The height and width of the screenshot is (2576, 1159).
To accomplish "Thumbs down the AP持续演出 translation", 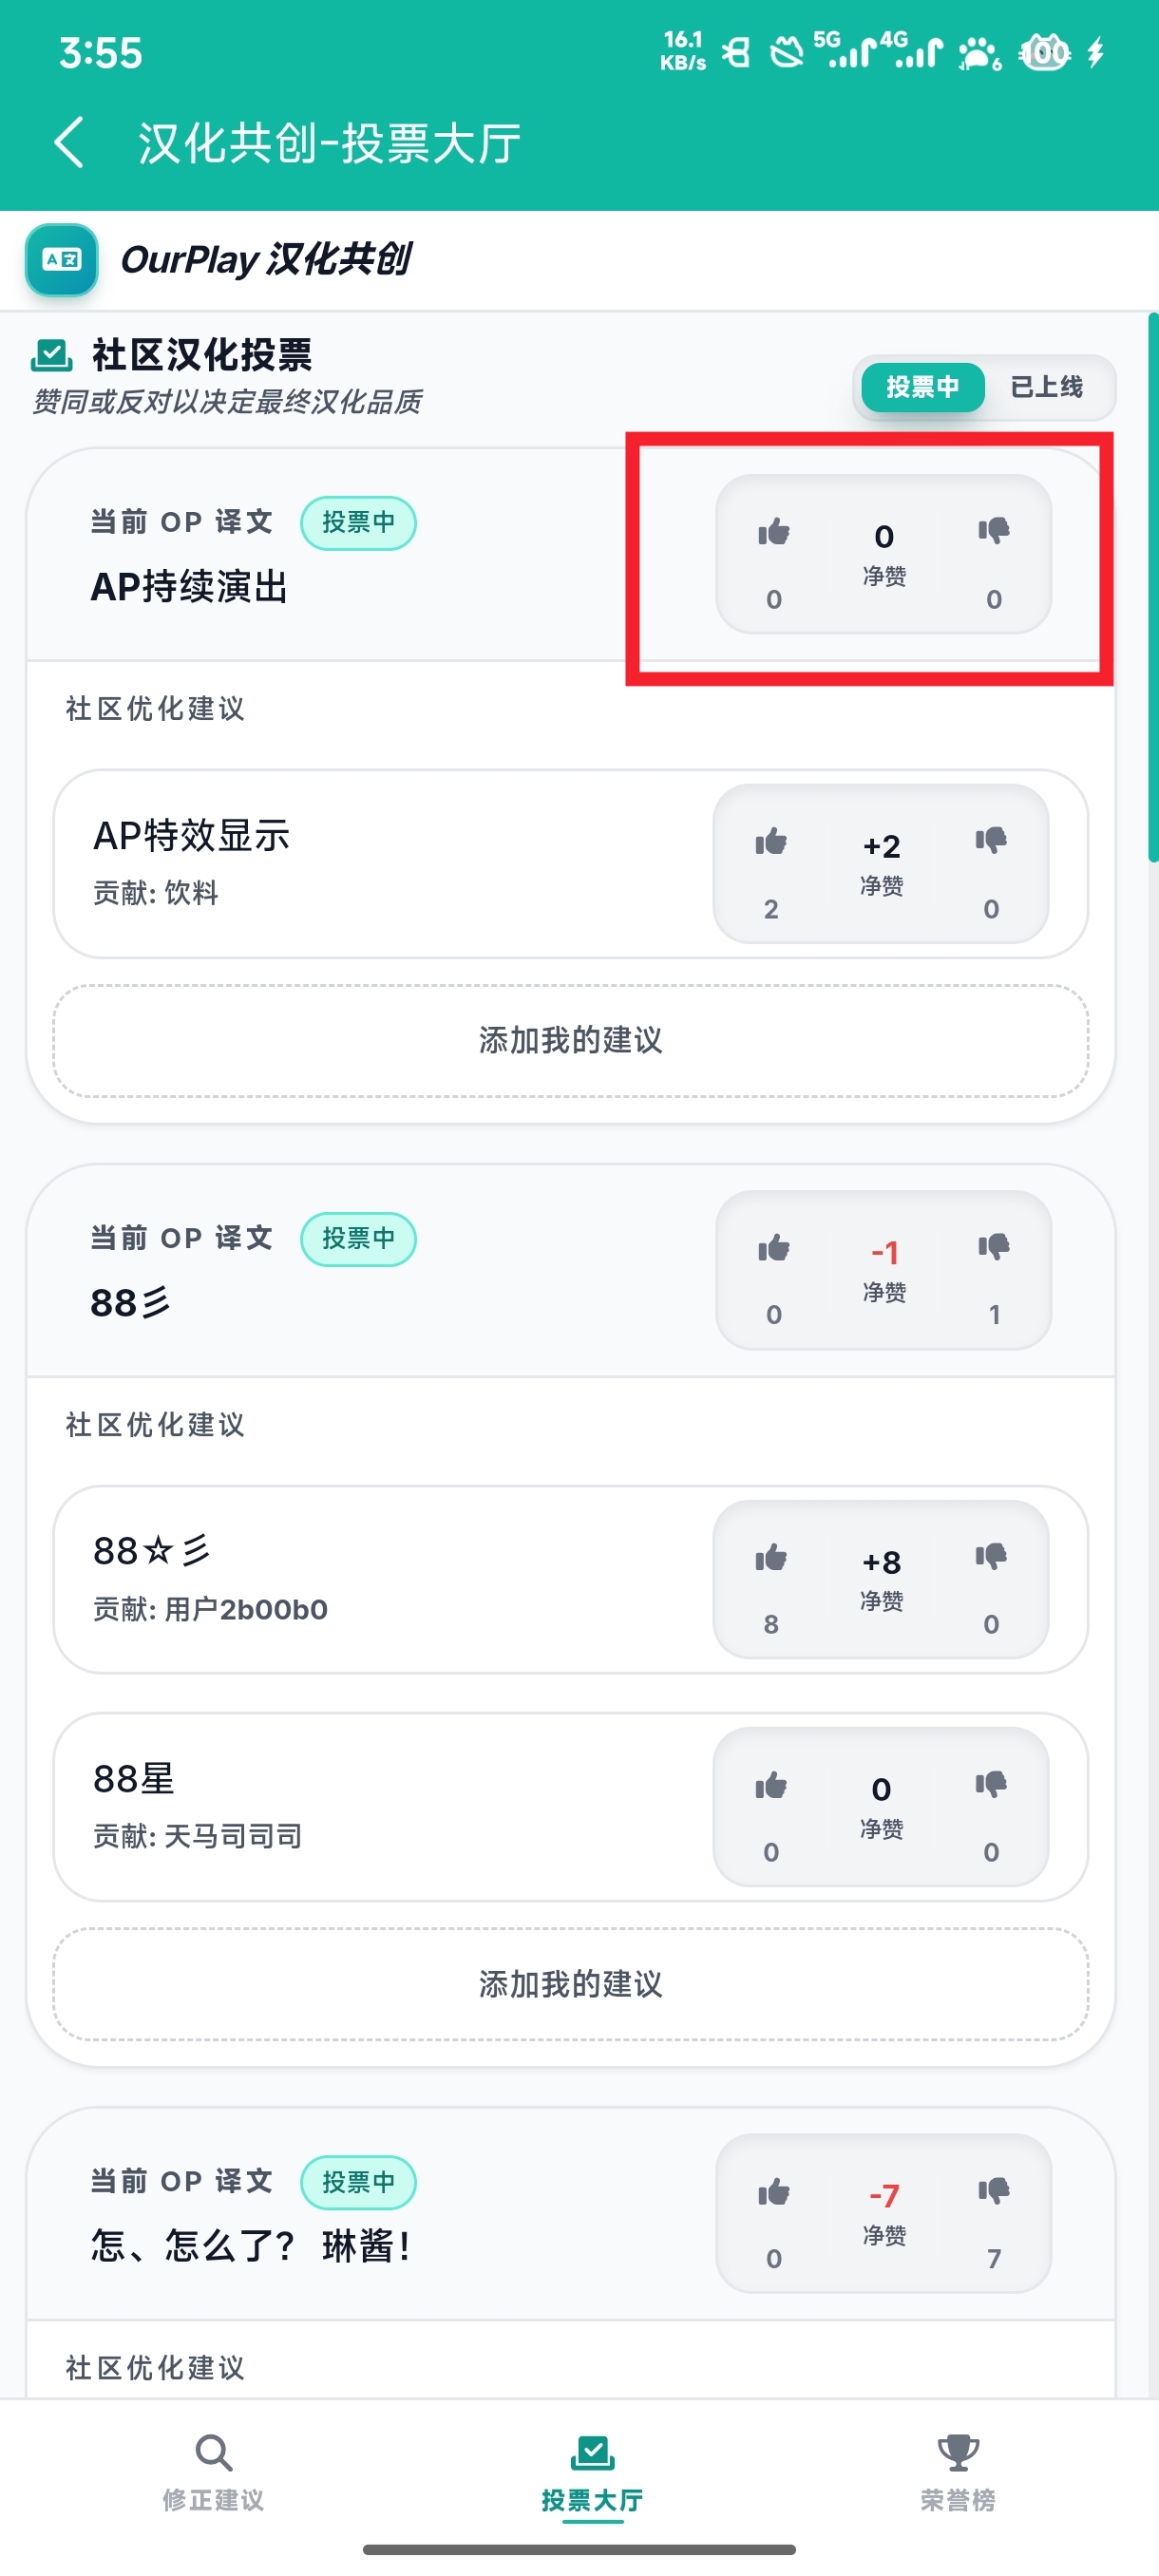I will point(993,531).
